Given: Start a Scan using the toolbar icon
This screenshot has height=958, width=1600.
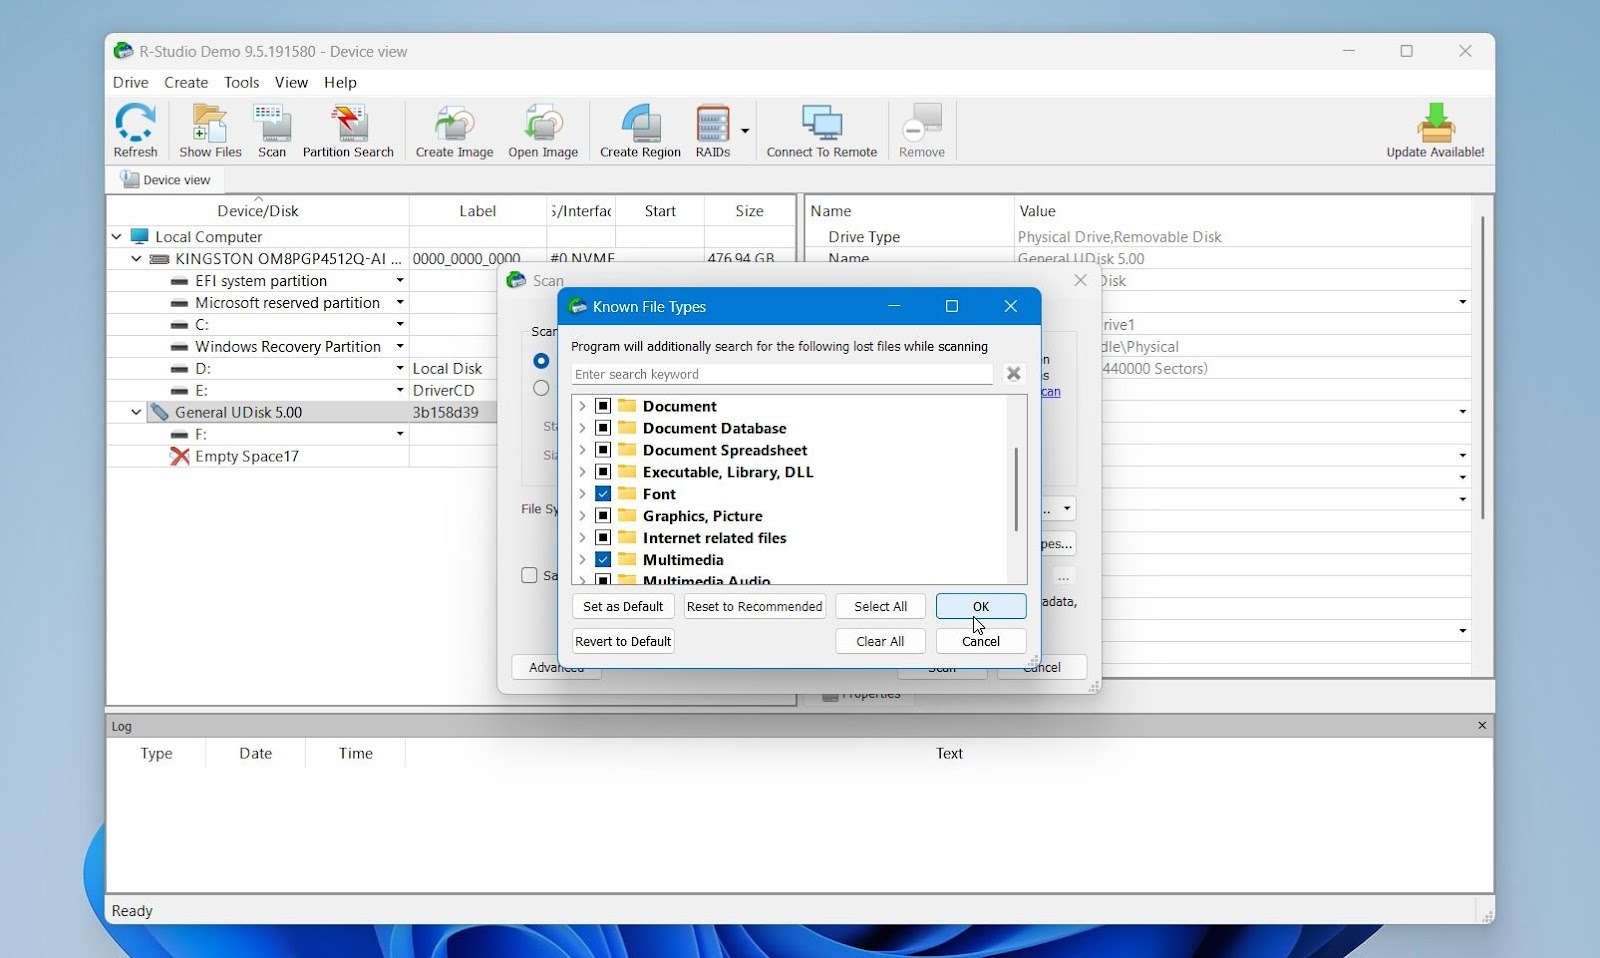Looking at the screenshot, I should coord(272,130).
